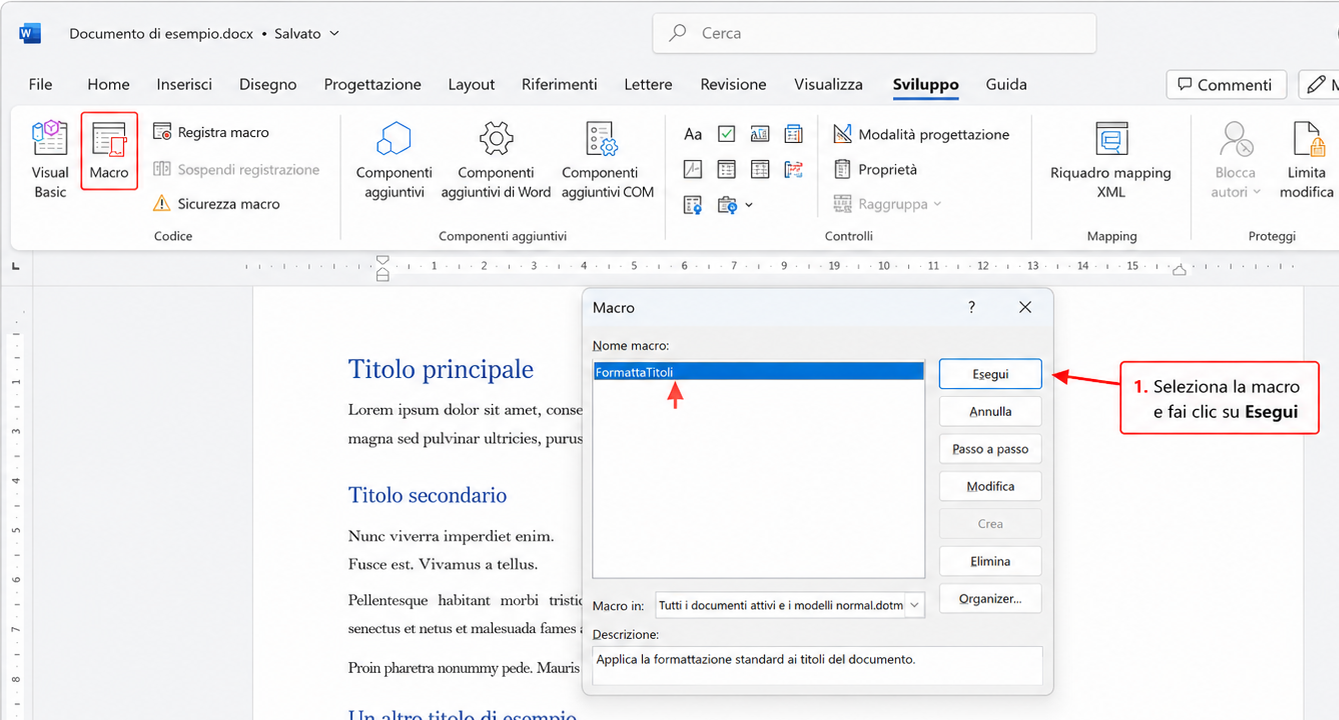Switch to the Home tab
Image resolution: width=1339 pixels, height=720 pixels.
pos(108,84)
